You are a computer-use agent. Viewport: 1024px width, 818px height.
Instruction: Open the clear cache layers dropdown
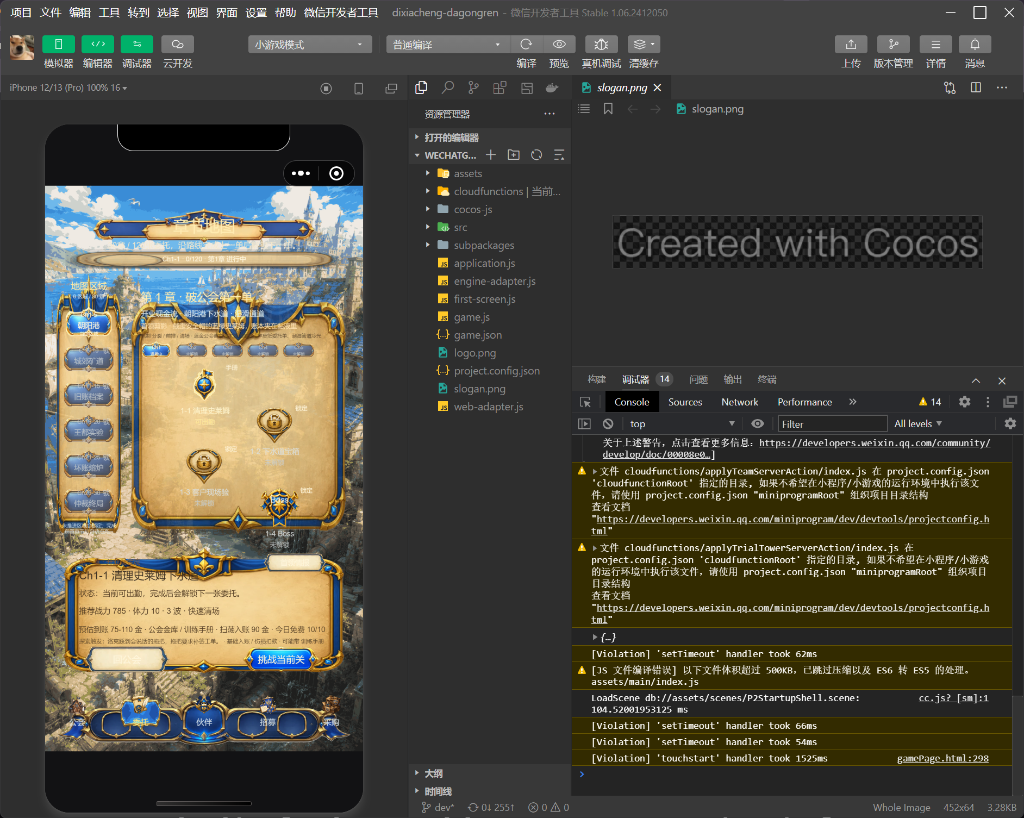click(644, 44)
